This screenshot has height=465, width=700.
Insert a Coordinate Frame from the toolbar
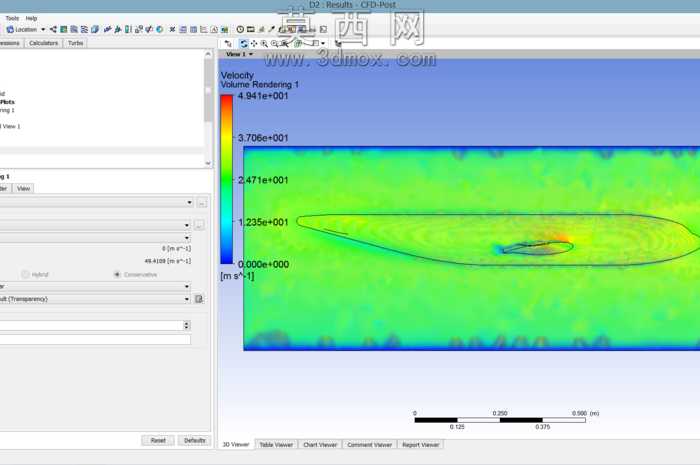point(117,29)
